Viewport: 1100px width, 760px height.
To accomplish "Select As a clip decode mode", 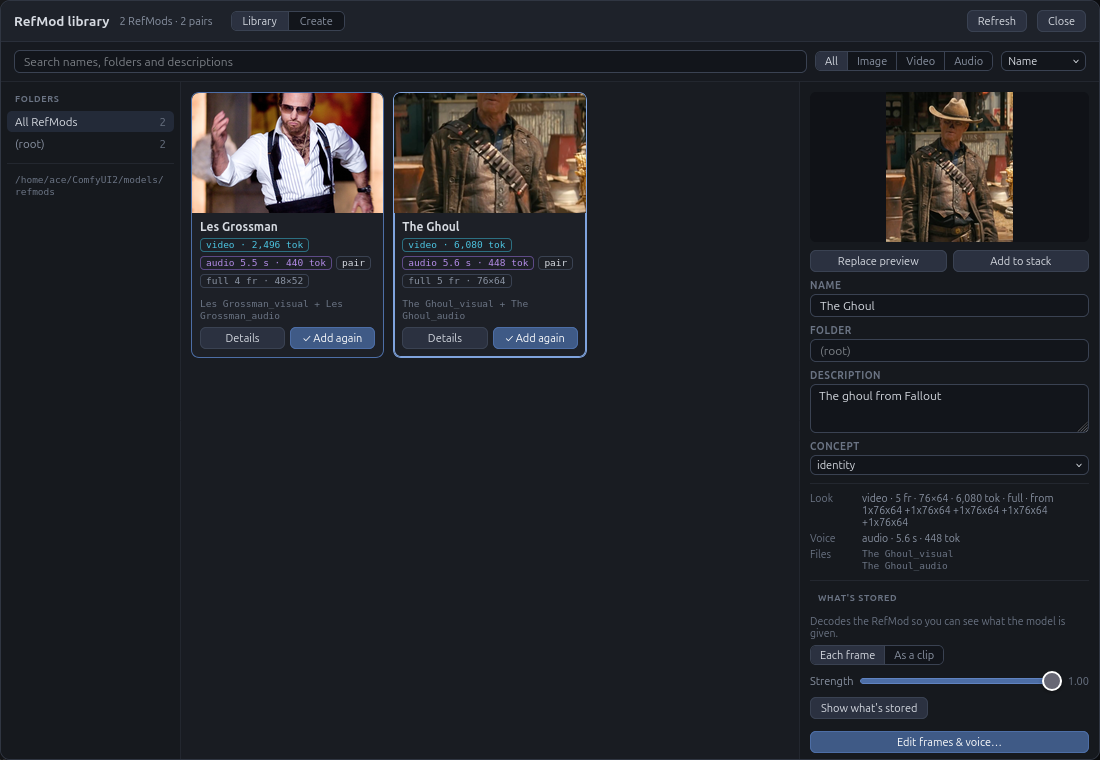I will [x=913, y=655].
